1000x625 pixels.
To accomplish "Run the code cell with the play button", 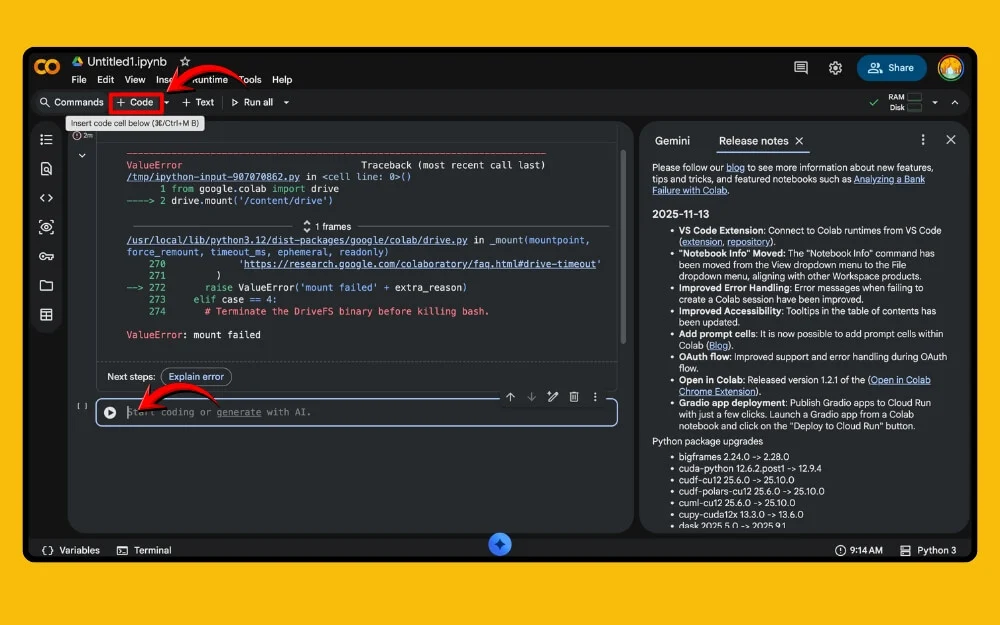I will 110,411.
